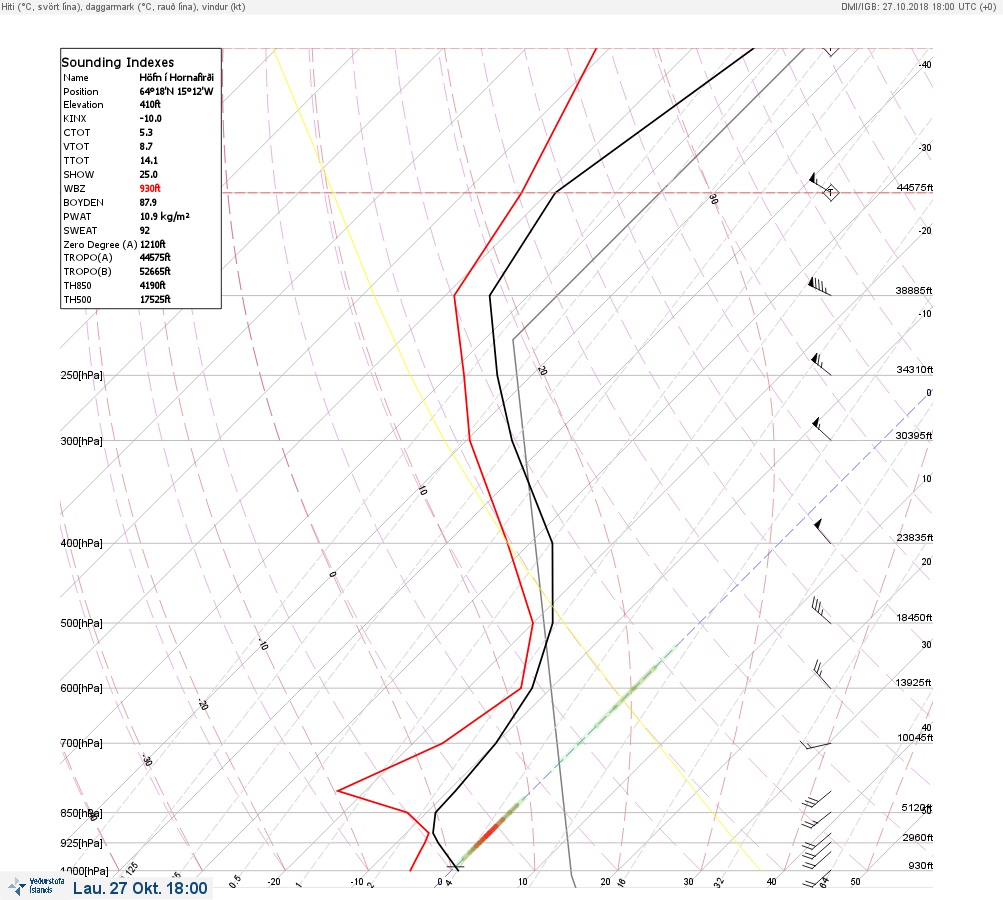This screenshot has width=1003, height=900.
Task: Select the wind barb at the 10045ft level
Action: coord(816,745)
